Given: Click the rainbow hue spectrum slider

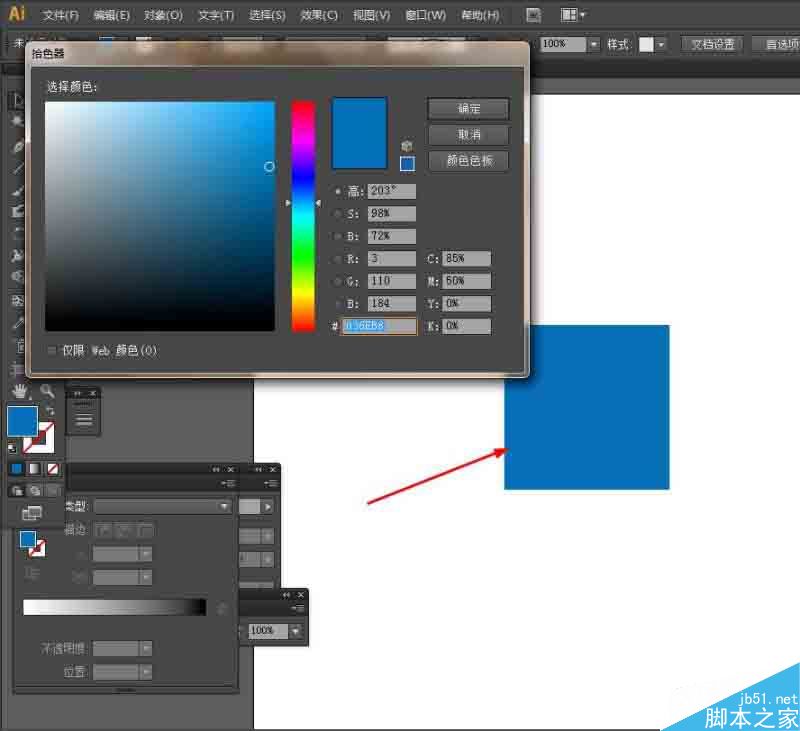Looking at the screenshot, I should coord(303,216).
